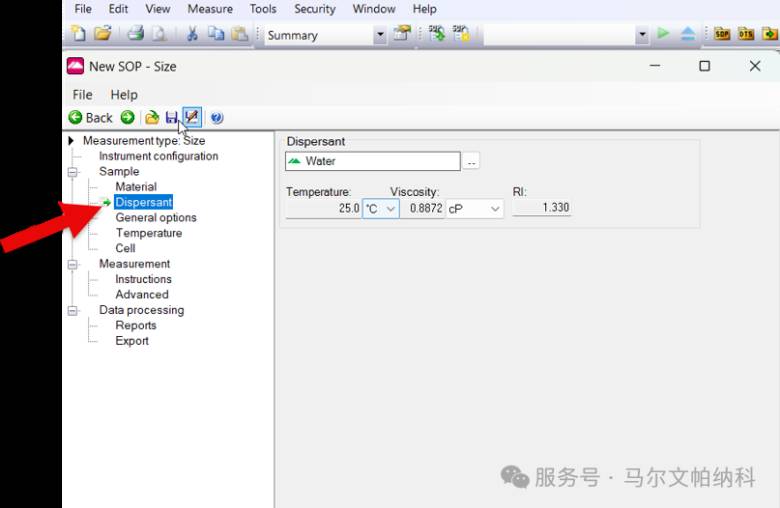Image resolution: width=780 pixels, height=508 pixels.
Task: Collapse the Sample tree node
Action: 73,172
